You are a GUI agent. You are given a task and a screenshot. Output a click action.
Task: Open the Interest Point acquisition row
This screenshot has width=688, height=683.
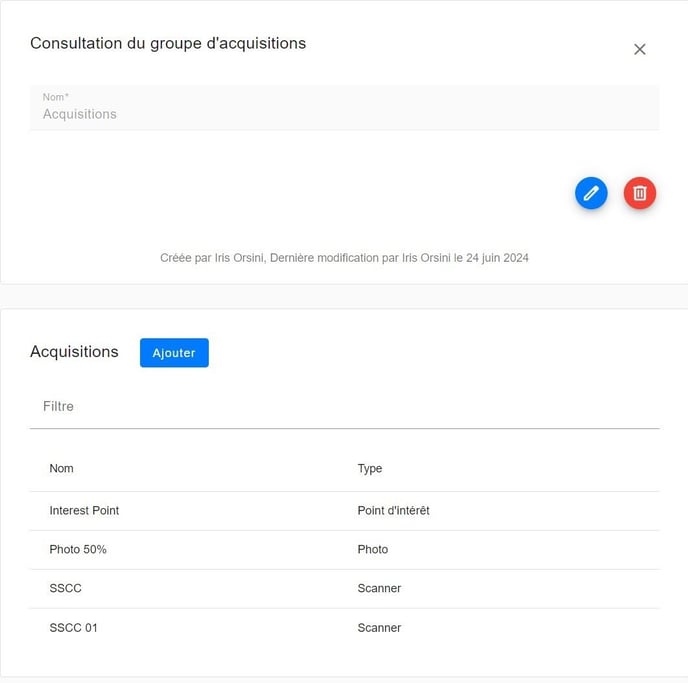pyautogui.click(x=84, y=510)
